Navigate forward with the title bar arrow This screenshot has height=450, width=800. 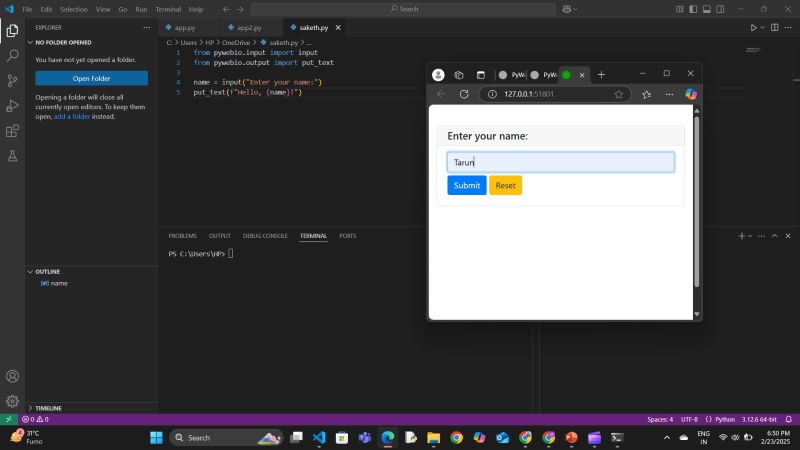240,9
